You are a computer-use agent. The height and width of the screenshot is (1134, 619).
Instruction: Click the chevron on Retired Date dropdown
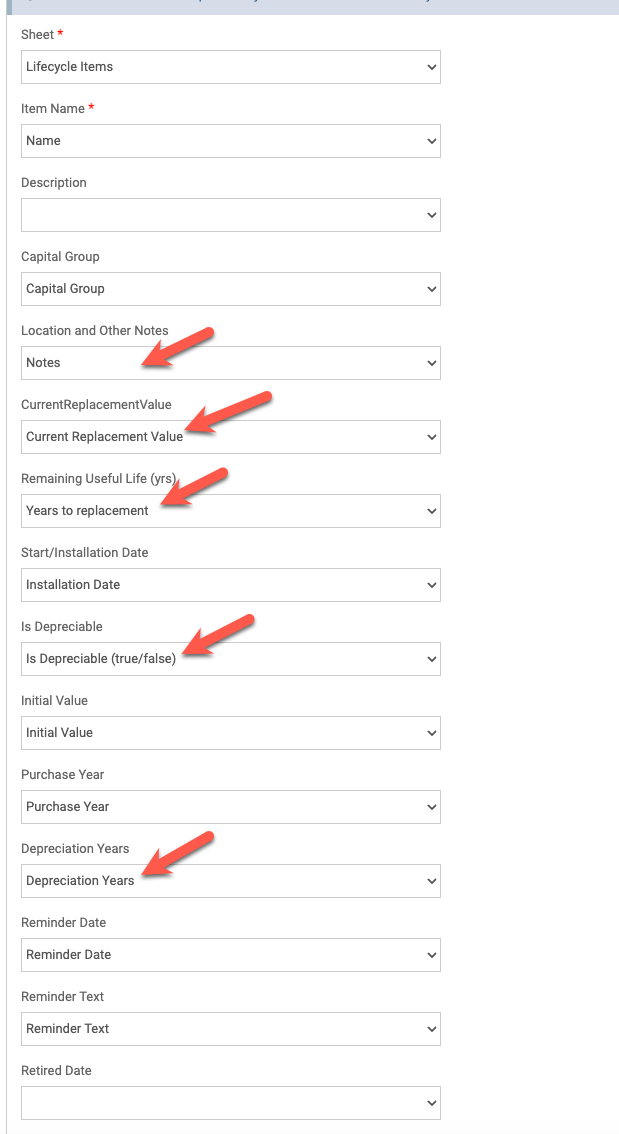pos(431,1103)
